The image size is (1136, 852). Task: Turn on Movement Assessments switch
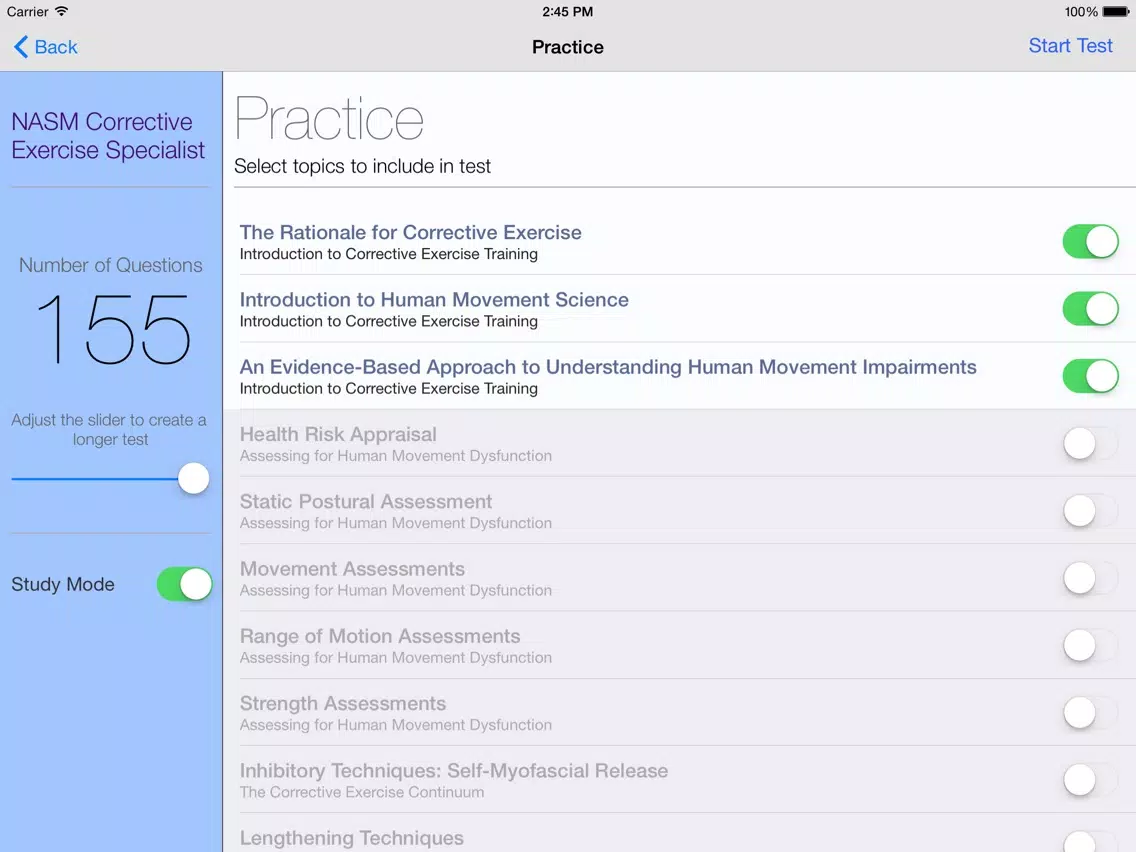tap(1090, 578)
